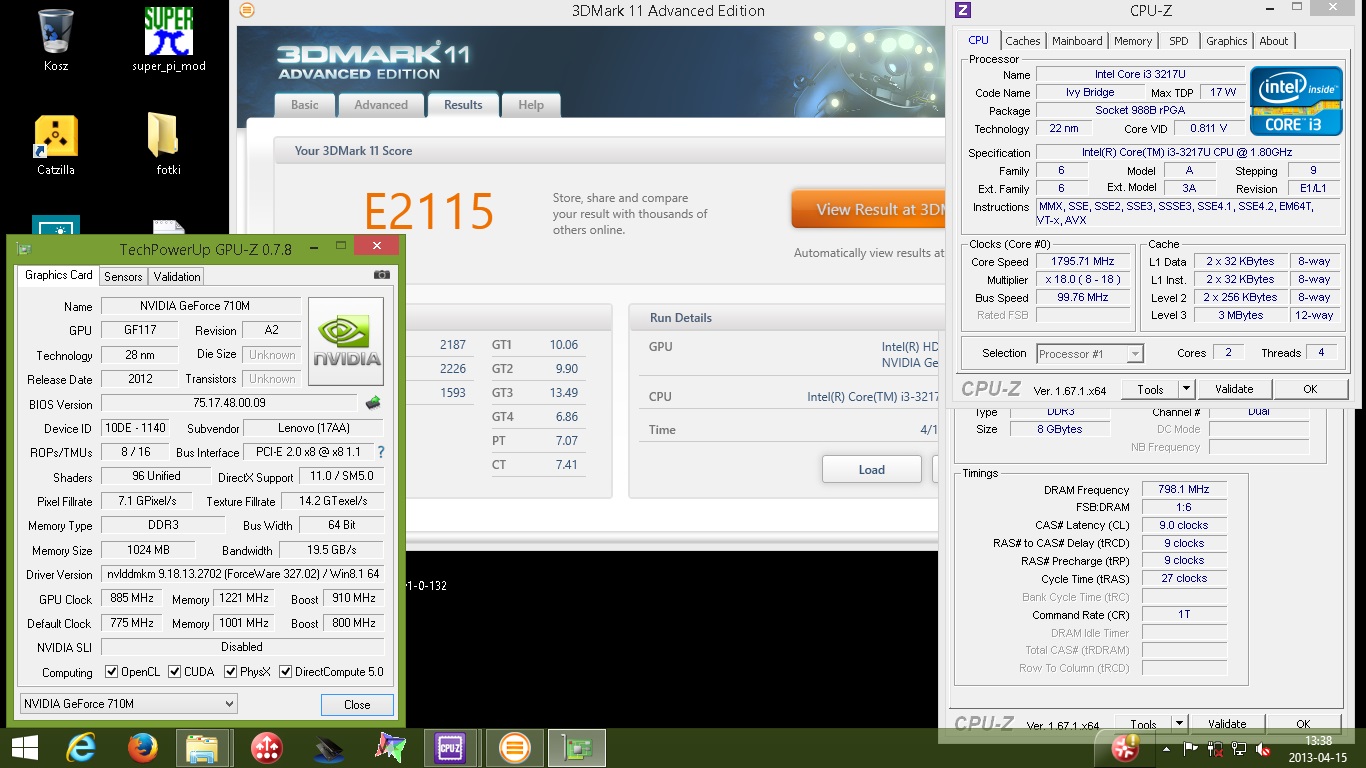Click the Intel Core i3 logo in CPU-Z
The image size is (1366, 768).
[x=1295, y=100]
